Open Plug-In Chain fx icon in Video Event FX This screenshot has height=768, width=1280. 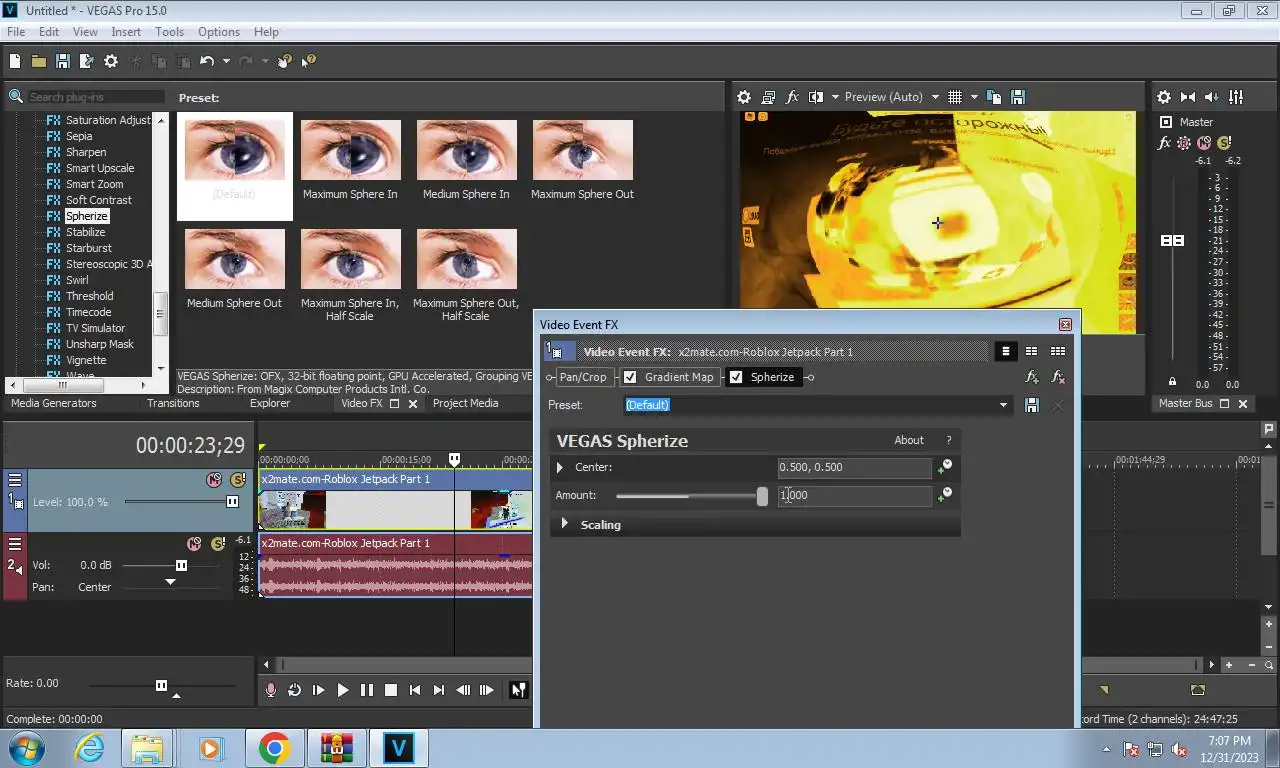point(1032,377)
